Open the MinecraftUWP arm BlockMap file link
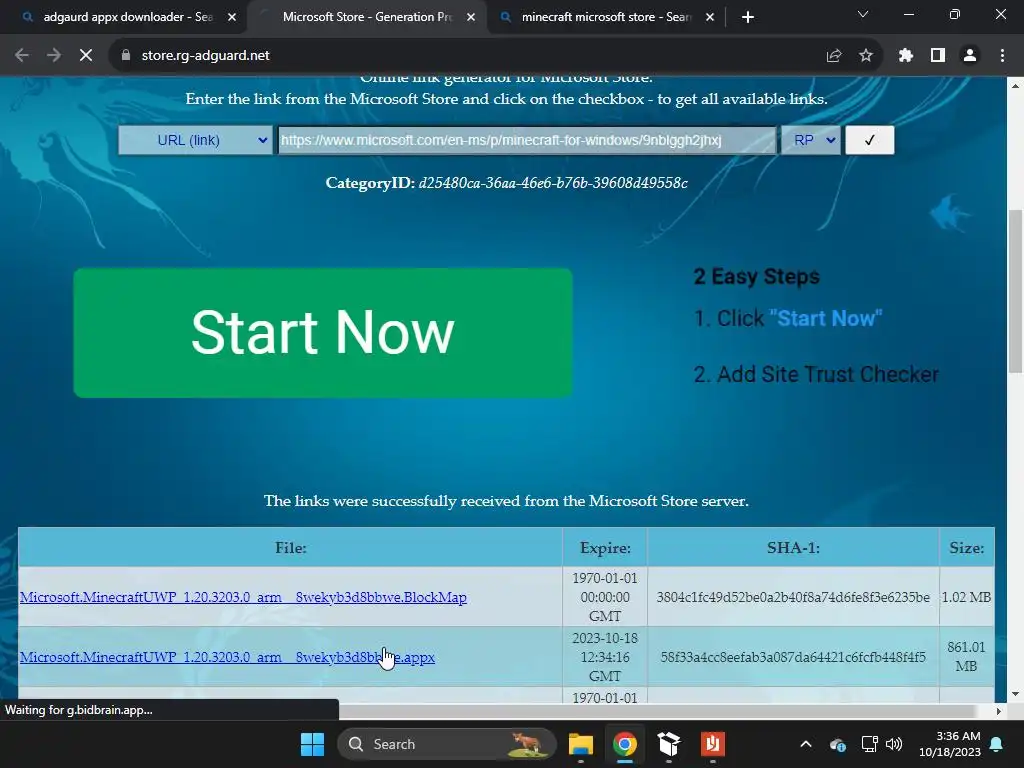The width and height of the screenshot is (1024, 768). [243, 597]
